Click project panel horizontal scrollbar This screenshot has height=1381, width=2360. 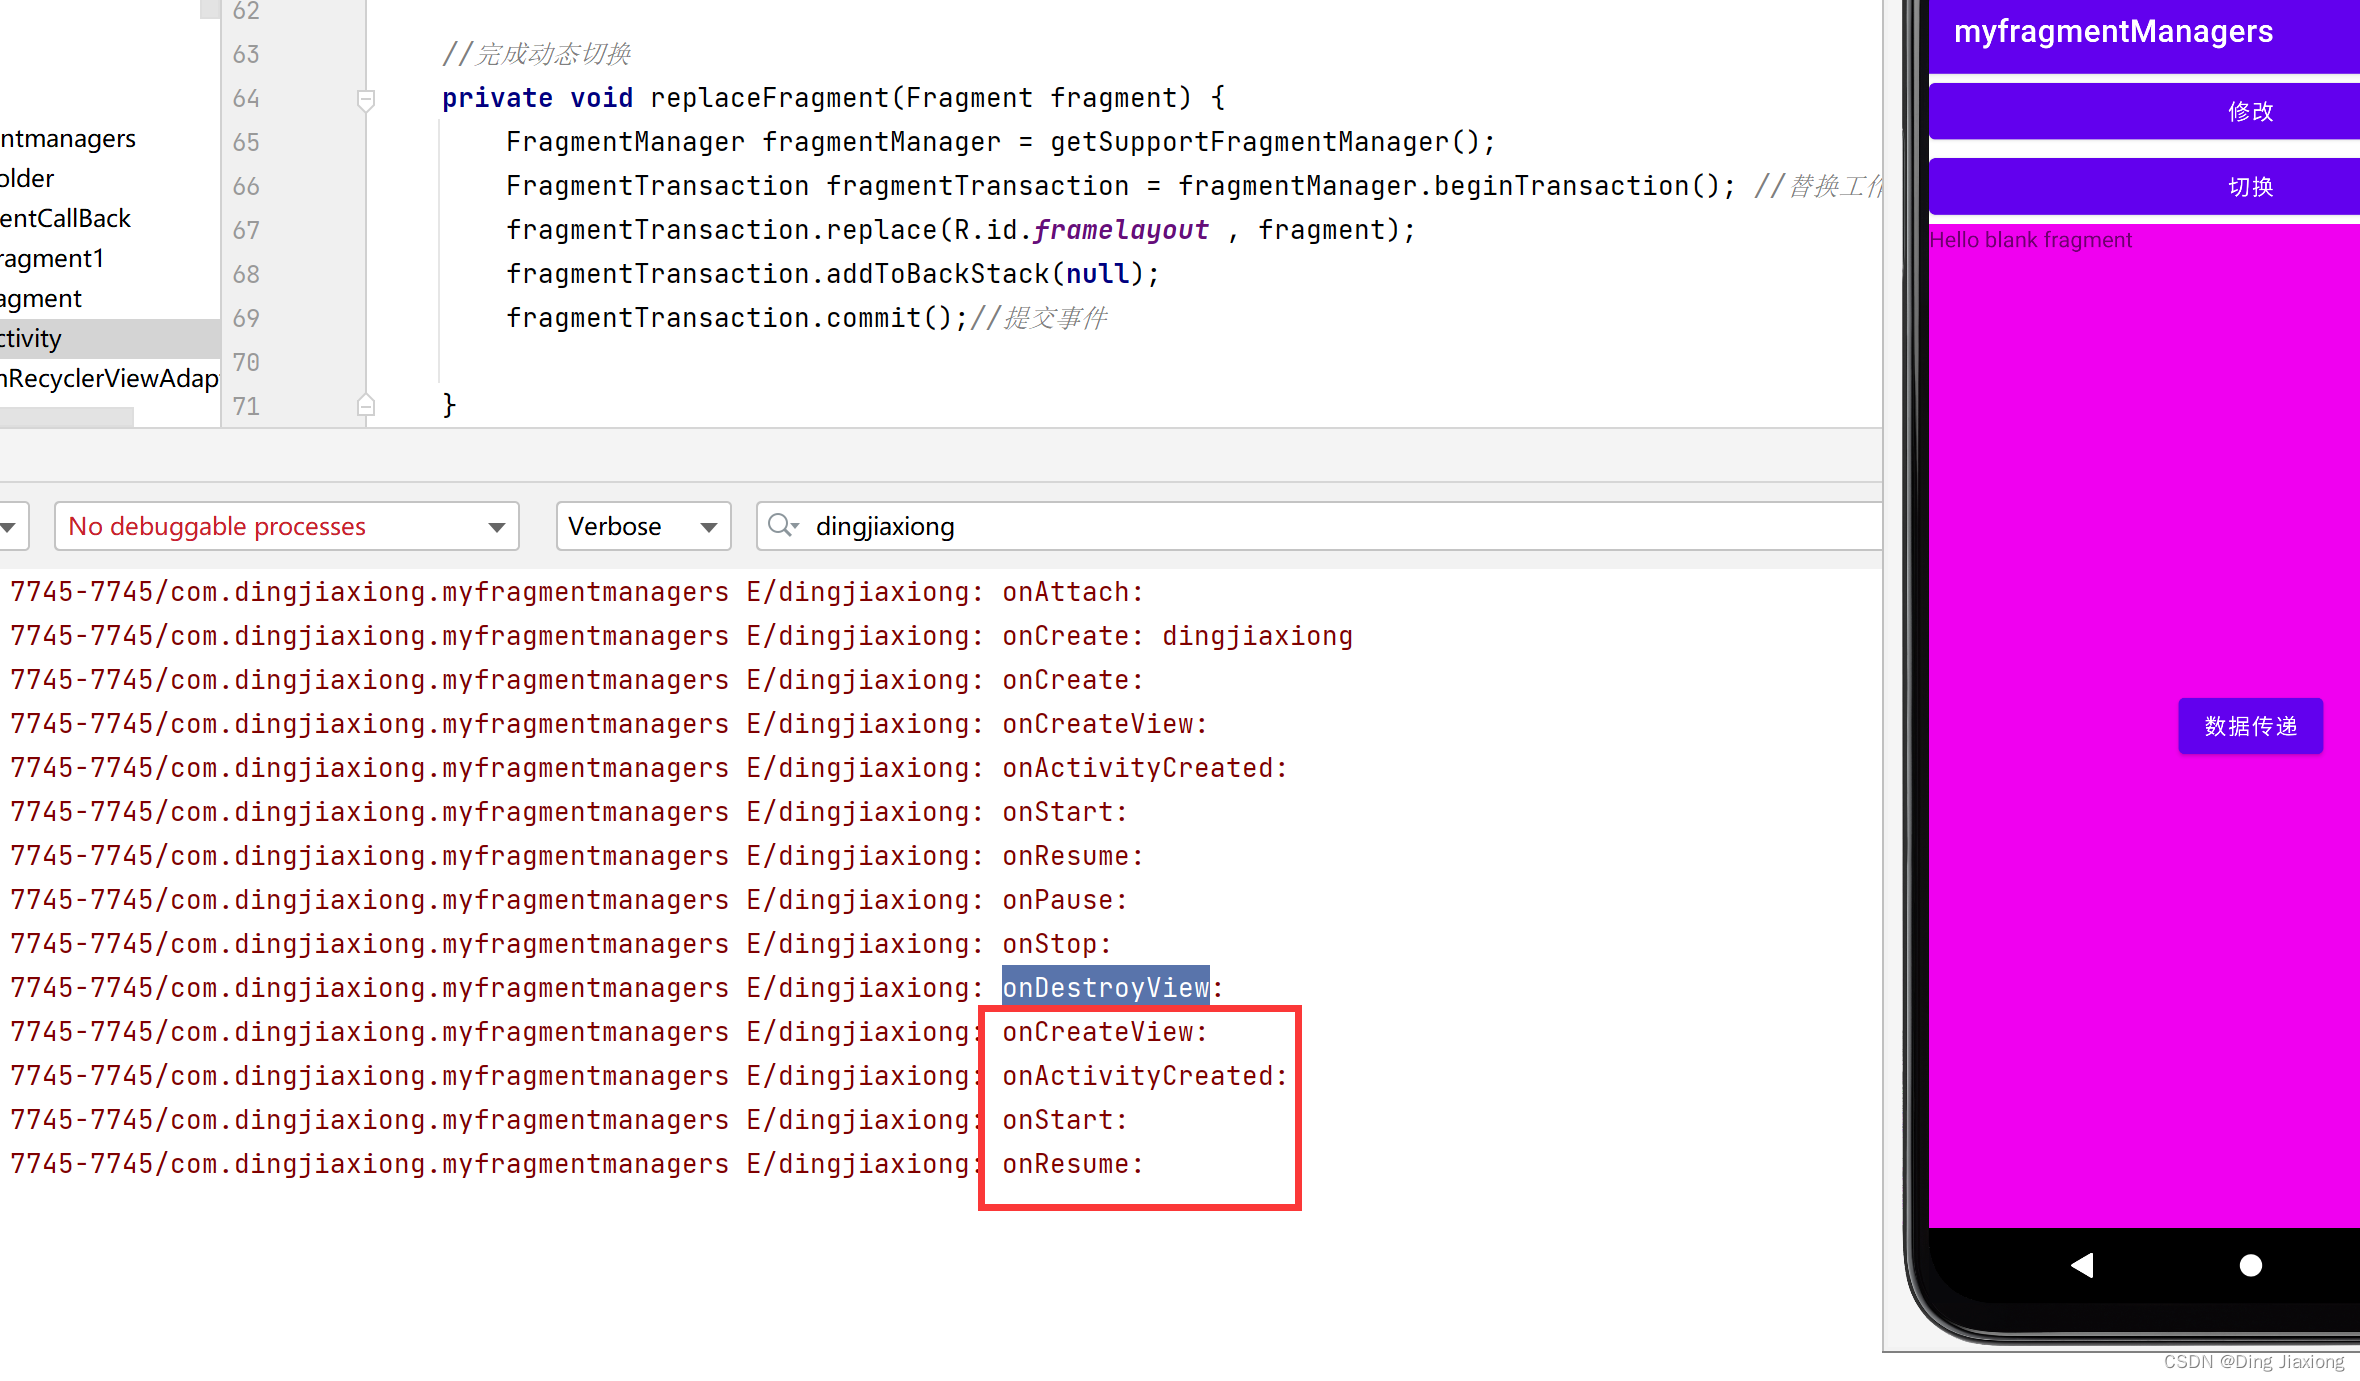pyautogui.click(x=66, y=417)
